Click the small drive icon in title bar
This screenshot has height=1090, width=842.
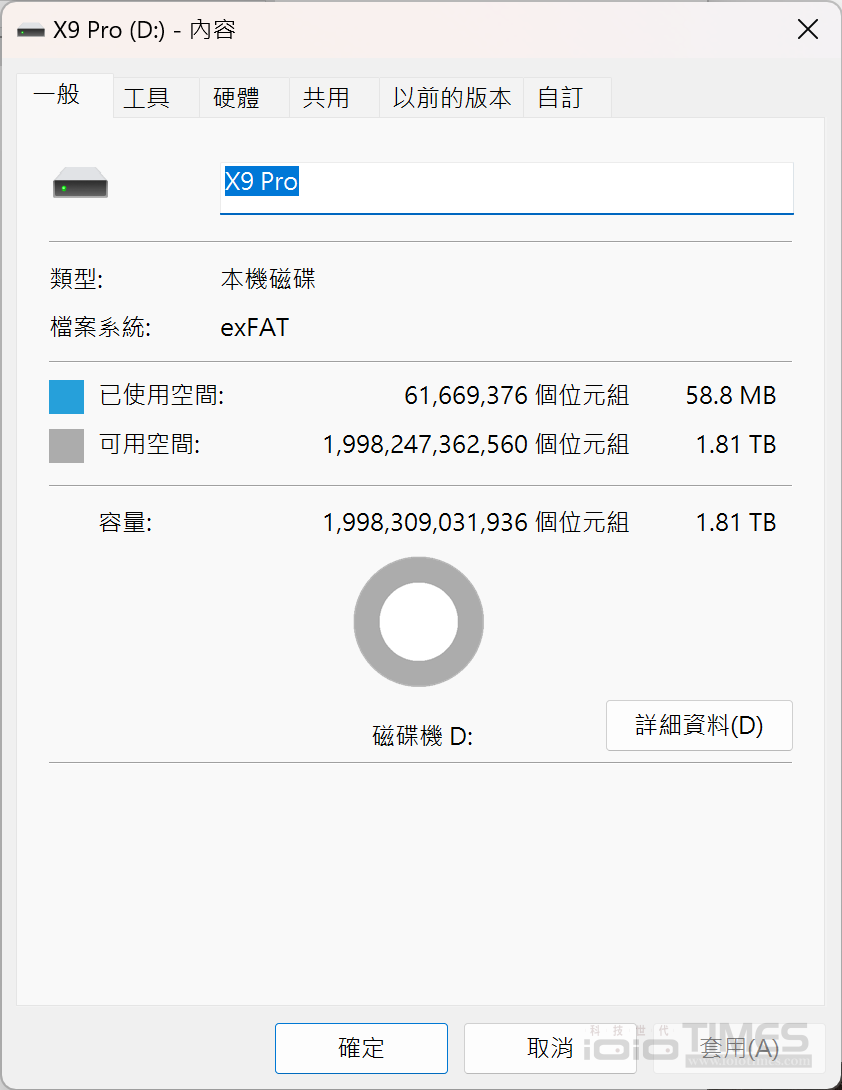pyautogui.click(x=31, y=30)
